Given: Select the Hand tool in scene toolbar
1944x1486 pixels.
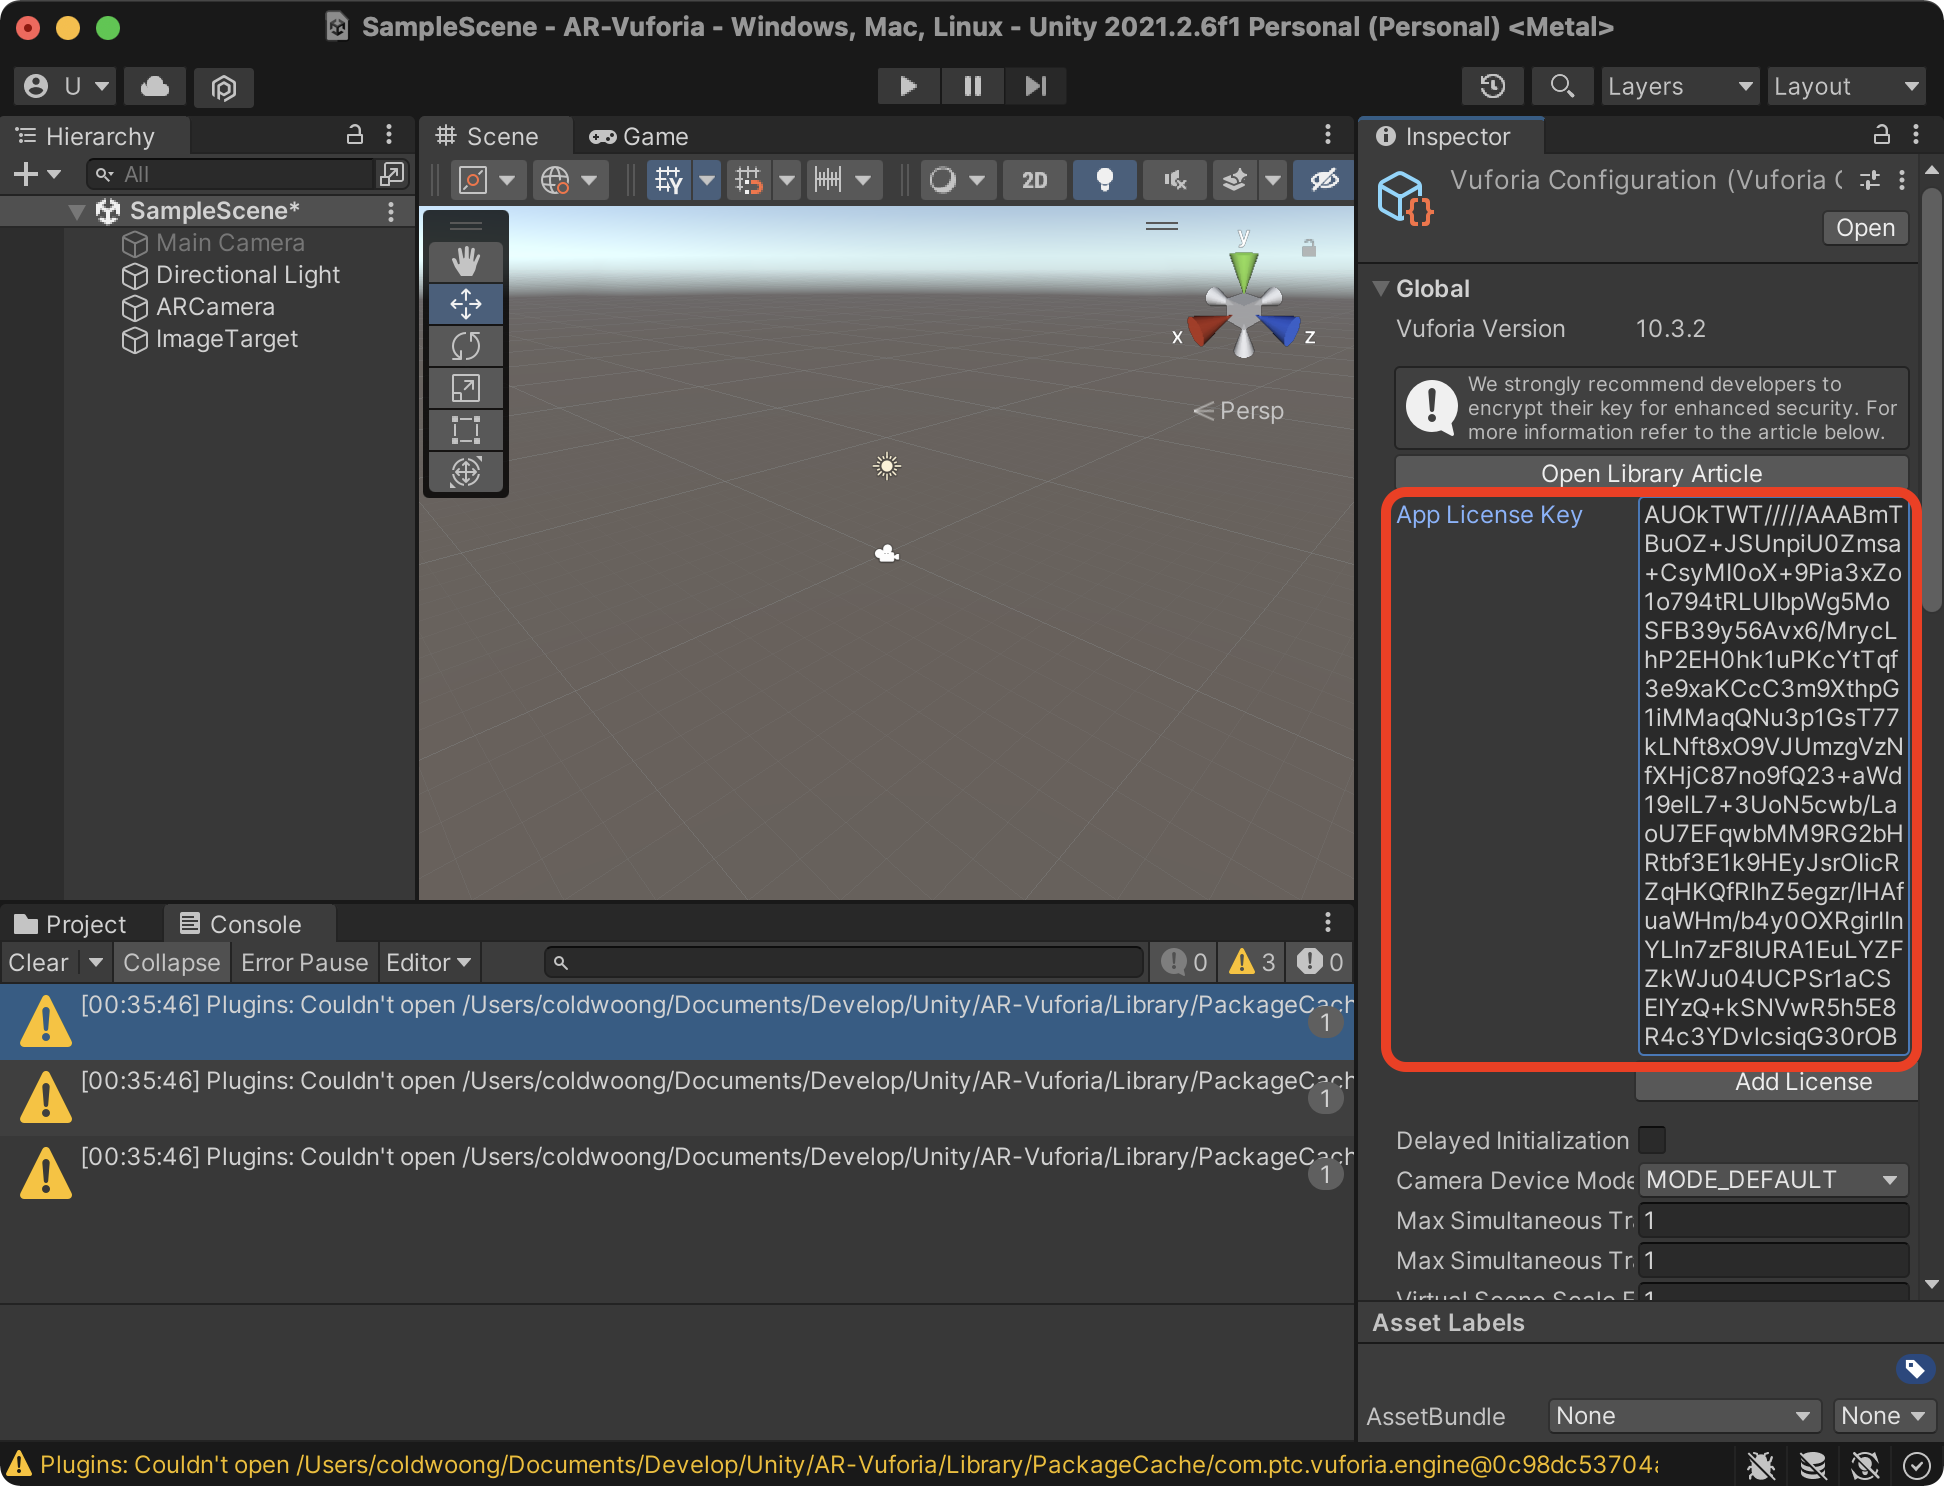Looking at the screenshot, I should click(466, 262).
